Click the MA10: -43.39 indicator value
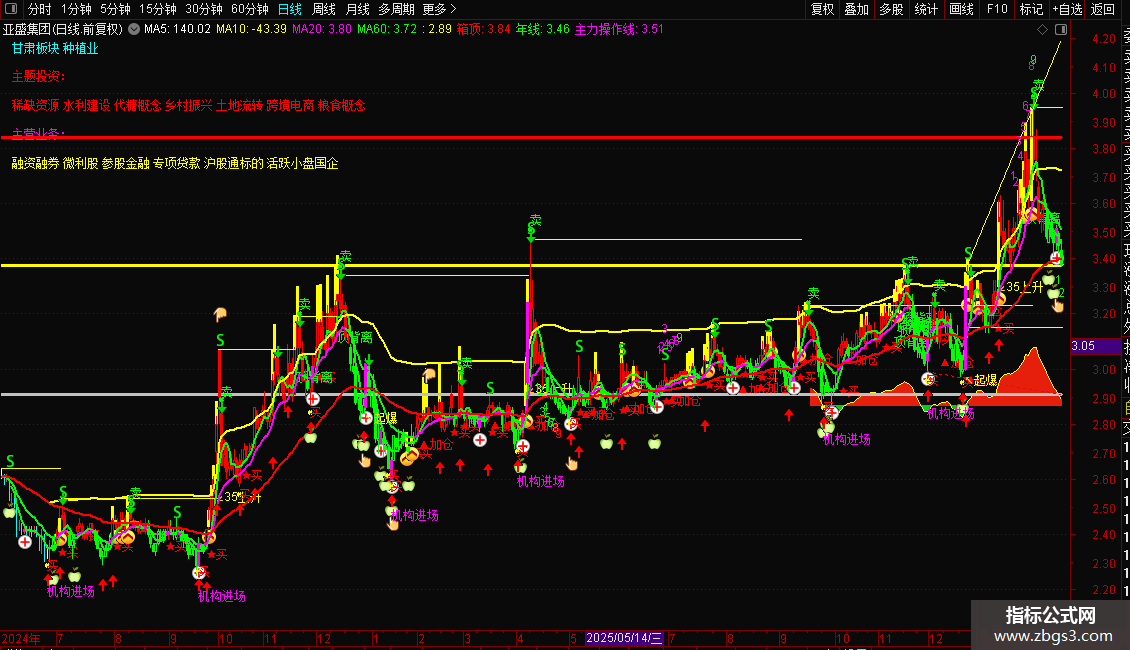 pos(252,30)
